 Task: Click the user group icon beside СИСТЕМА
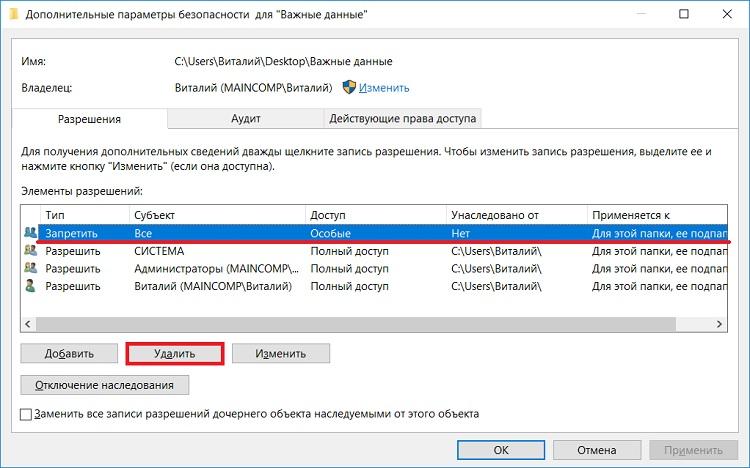30,250
